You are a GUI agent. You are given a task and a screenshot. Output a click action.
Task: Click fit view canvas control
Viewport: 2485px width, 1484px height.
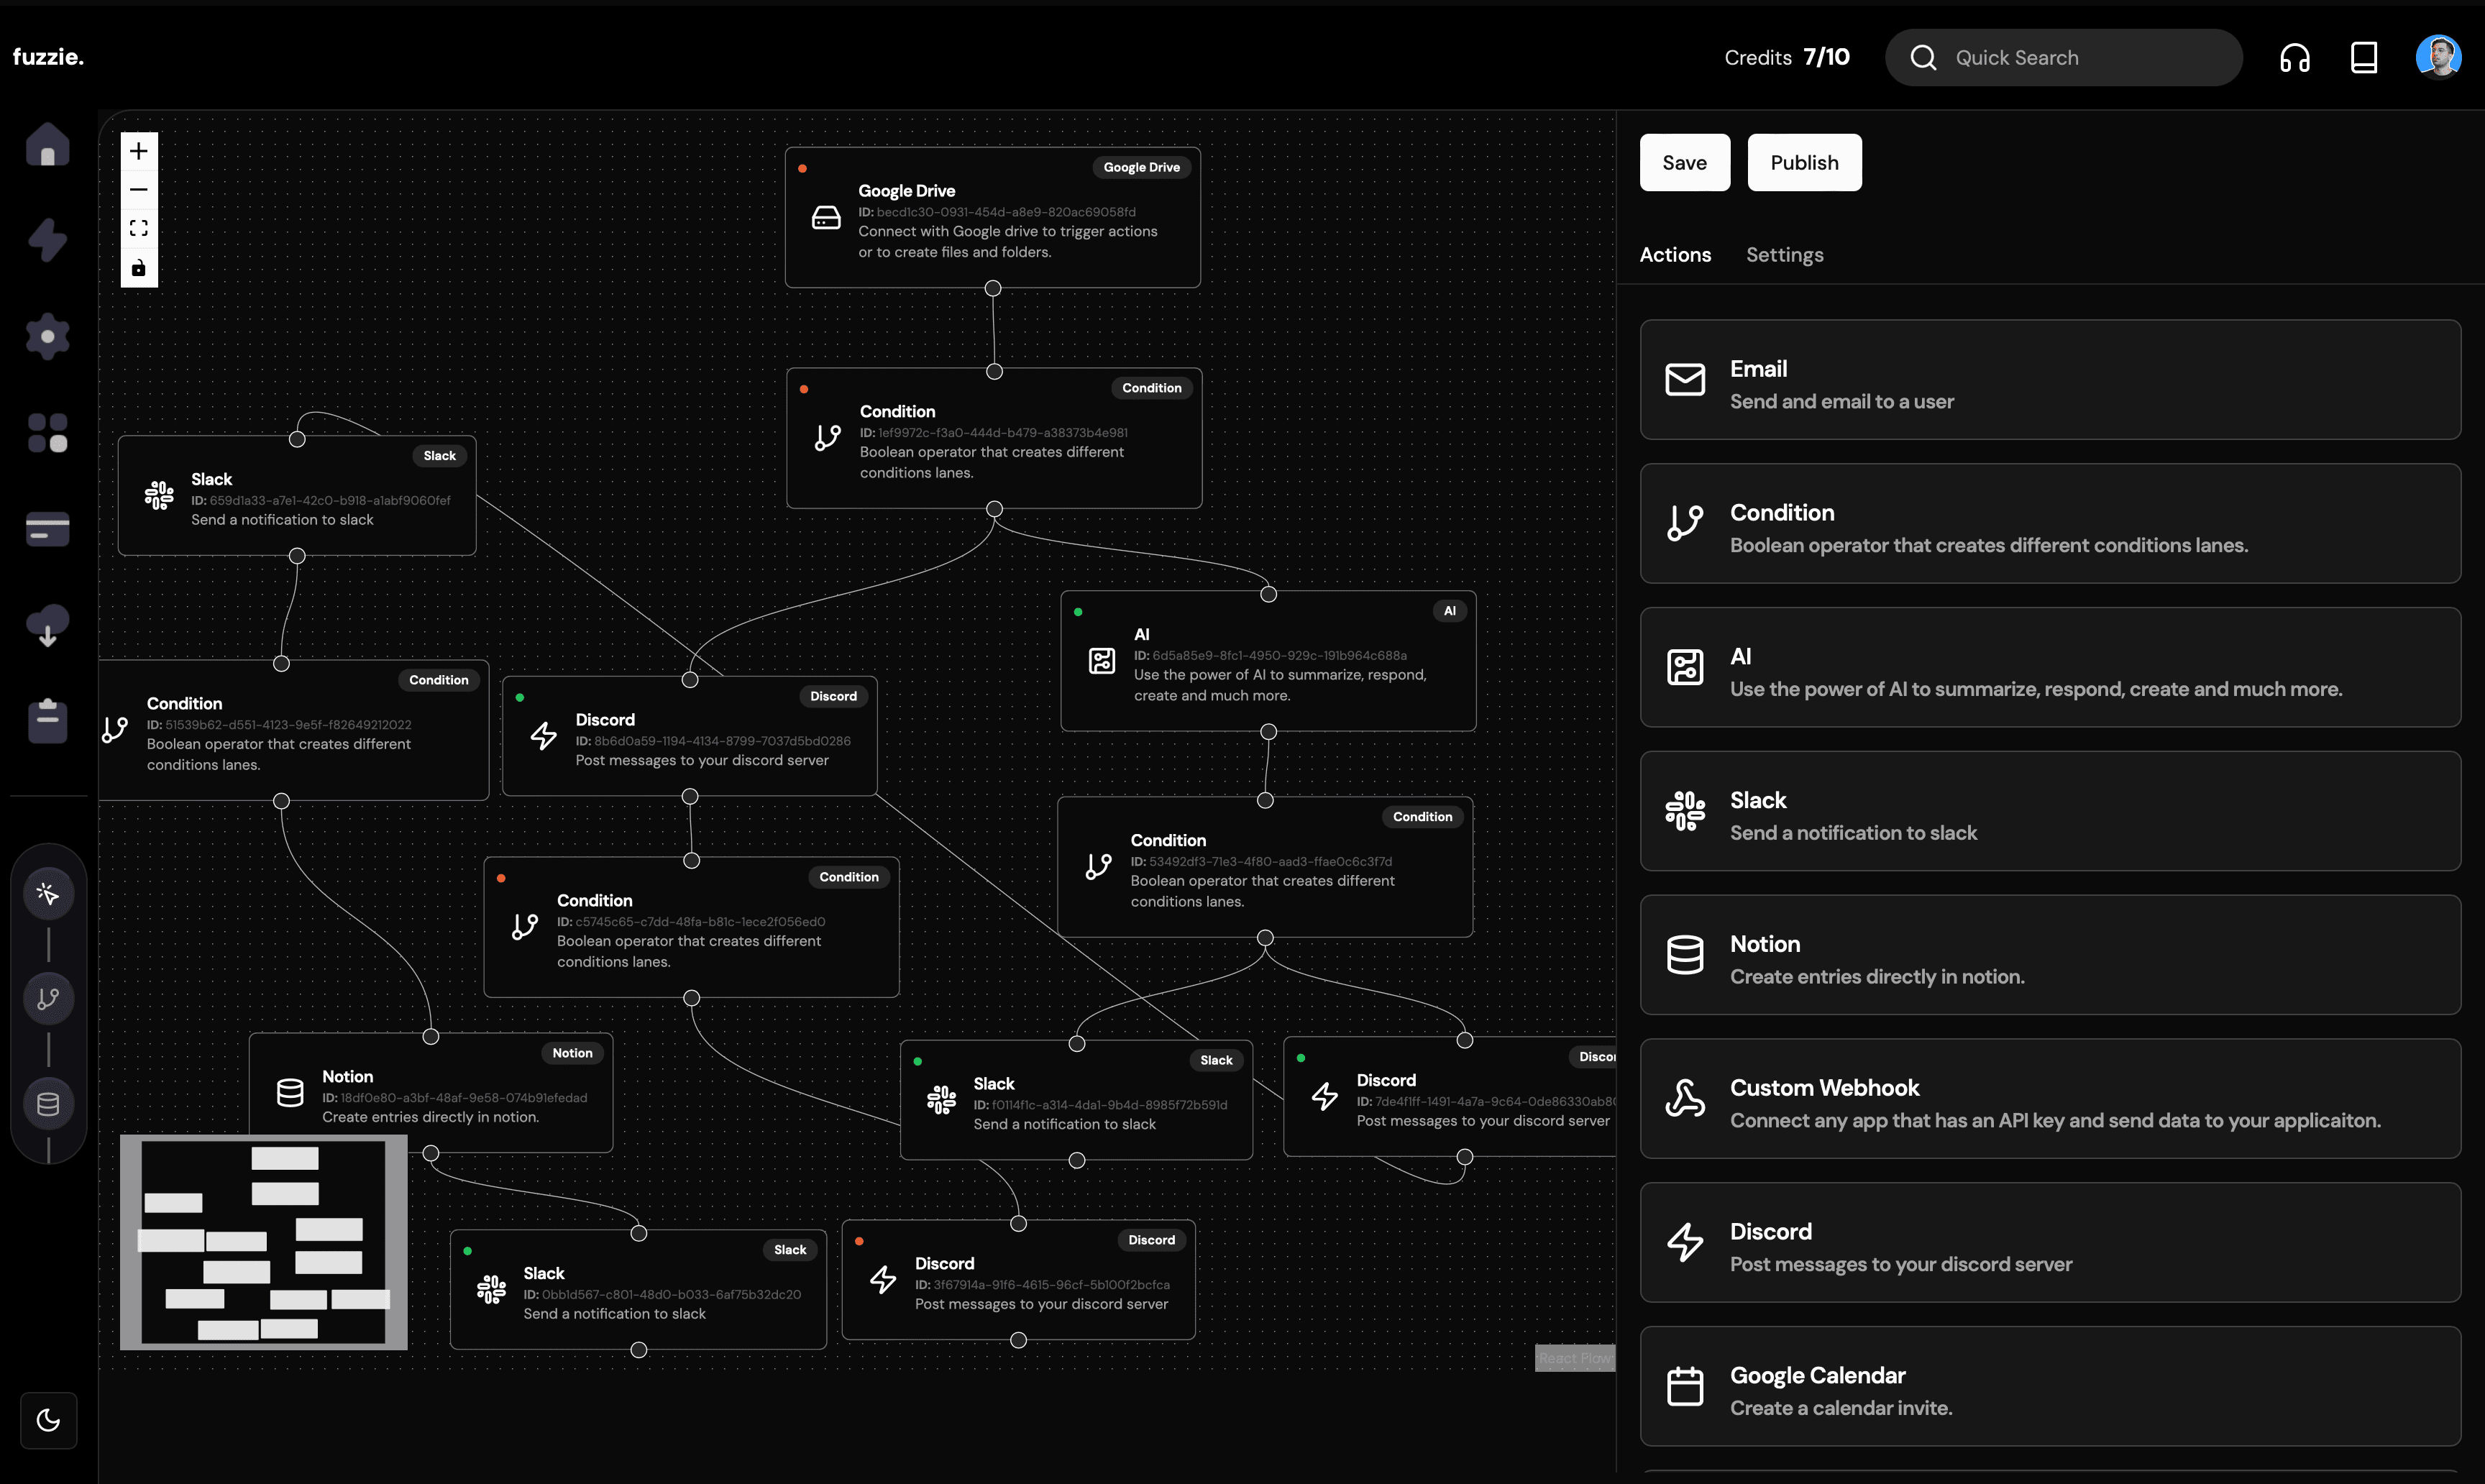139,229
